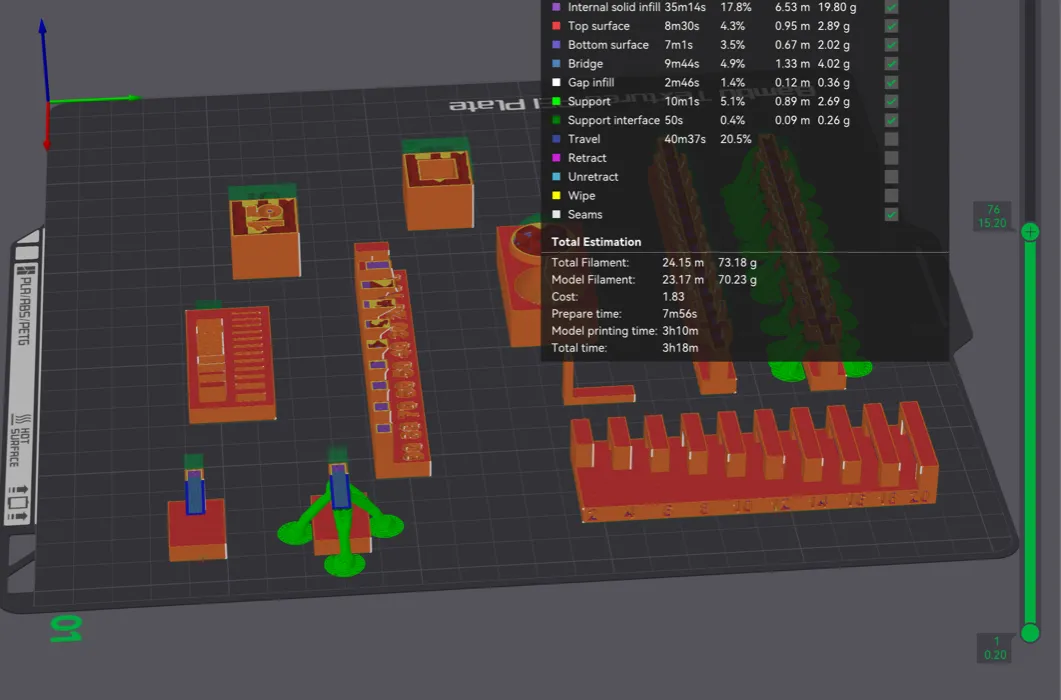
Task: Enable the Travel moves checkbox
Action: click(891, 139)
